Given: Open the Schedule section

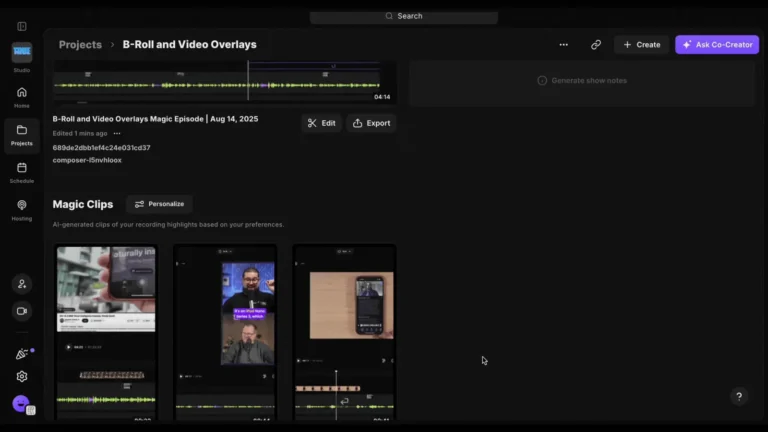Looking at the screenshot, I should click(22, 173).
